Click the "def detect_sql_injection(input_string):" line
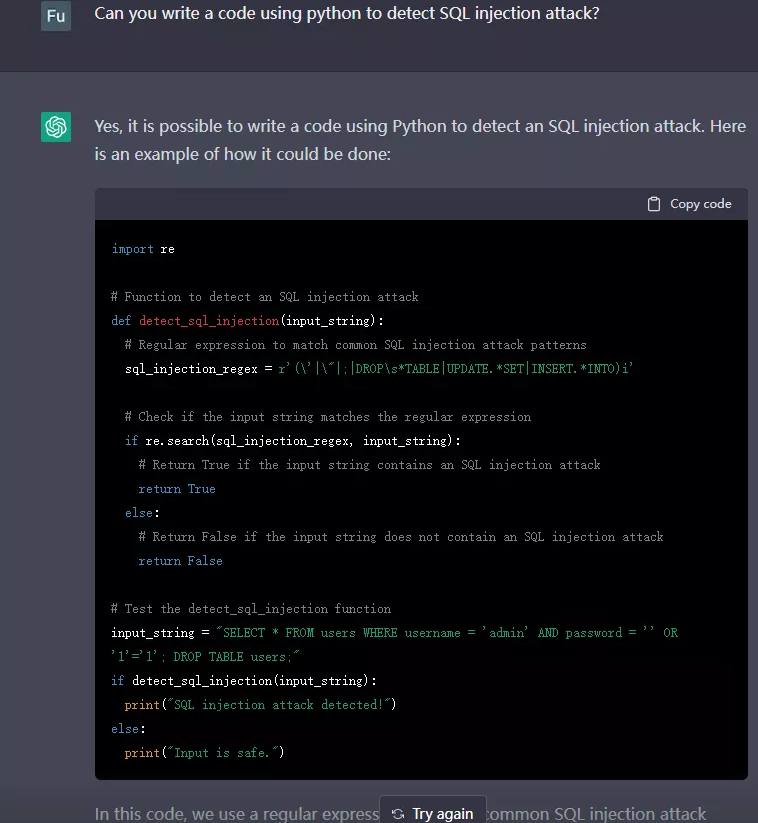The height and width of the screenshot is (823, 758). [247, 321]
